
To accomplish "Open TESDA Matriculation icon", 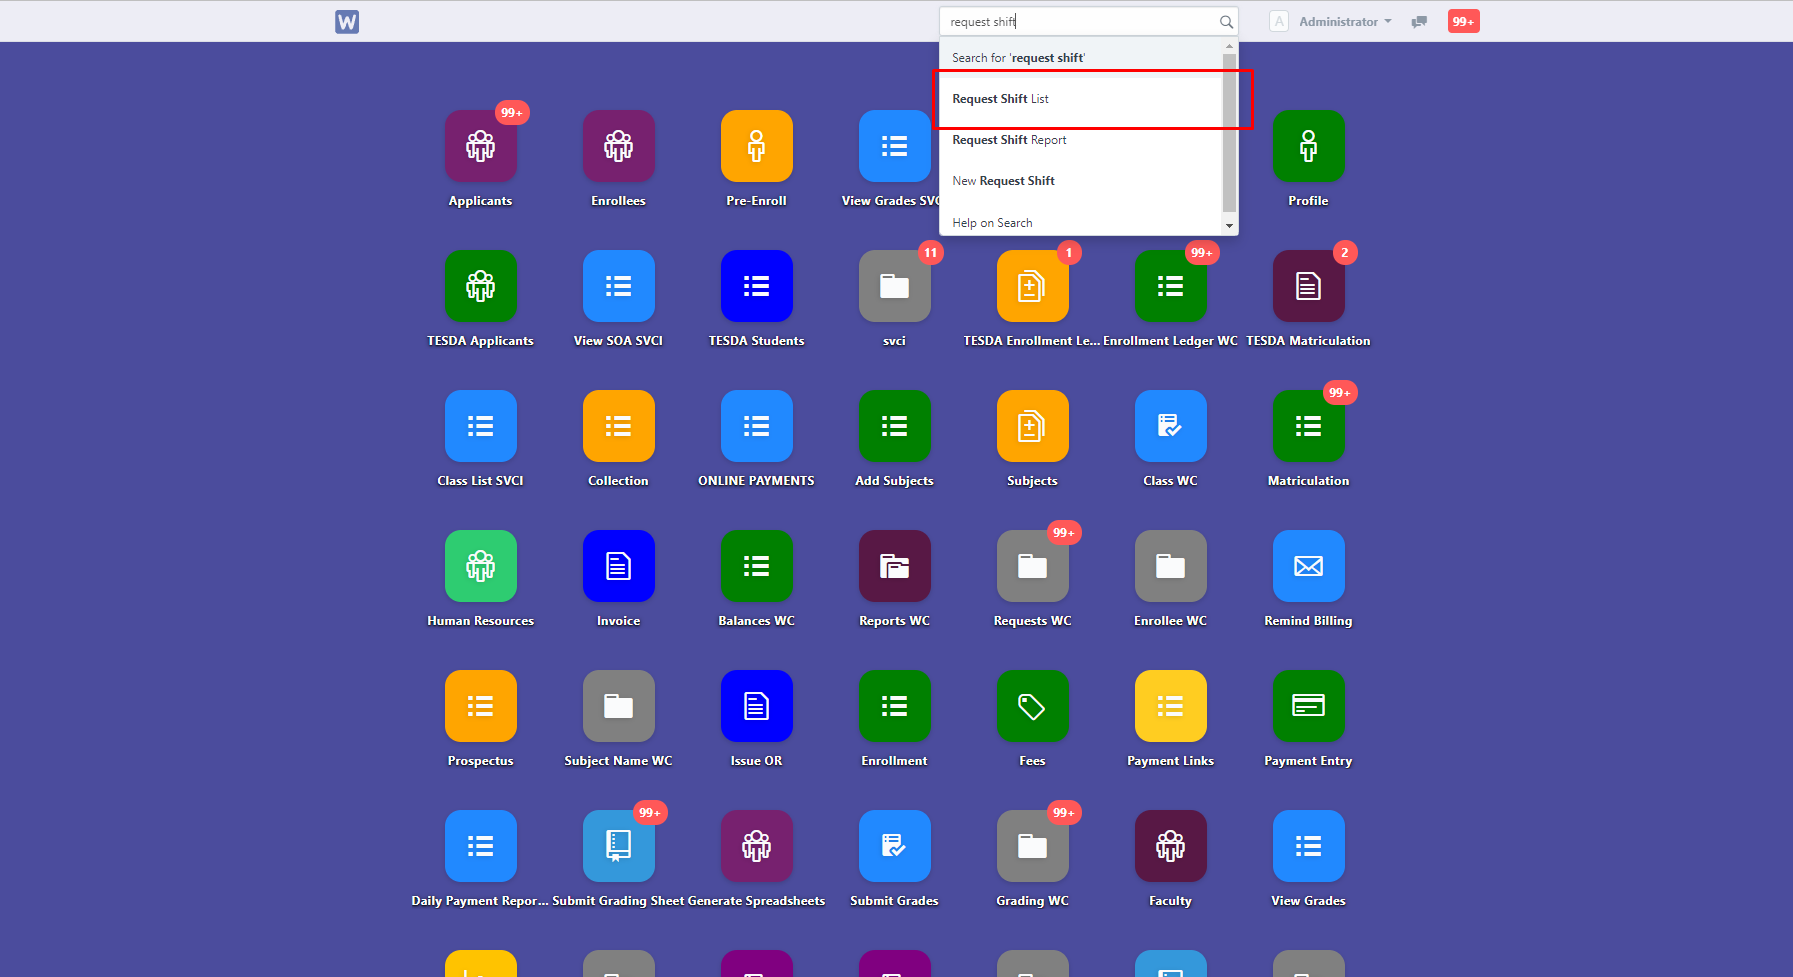I will pos(1309,286).
